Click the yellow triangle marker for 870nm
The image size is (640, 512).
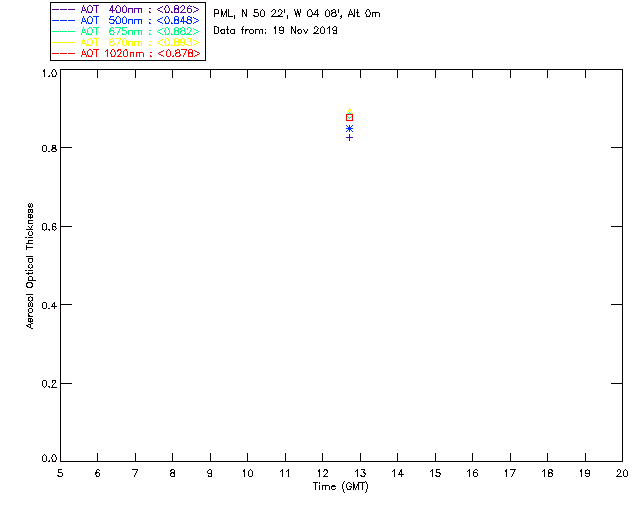(x=349, y=111)
